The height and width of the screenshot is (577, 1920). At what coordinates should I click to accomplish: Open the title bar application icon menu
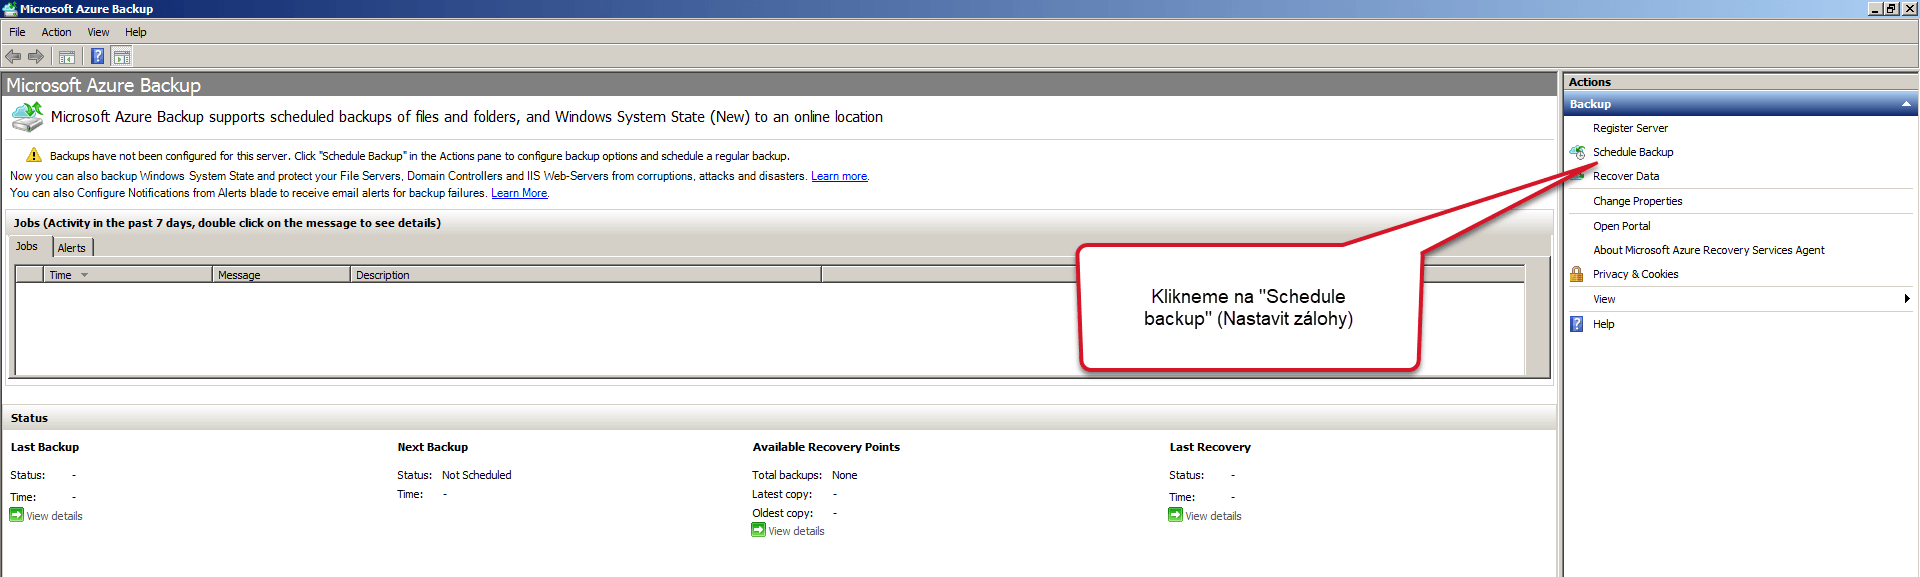pos(10,9)
